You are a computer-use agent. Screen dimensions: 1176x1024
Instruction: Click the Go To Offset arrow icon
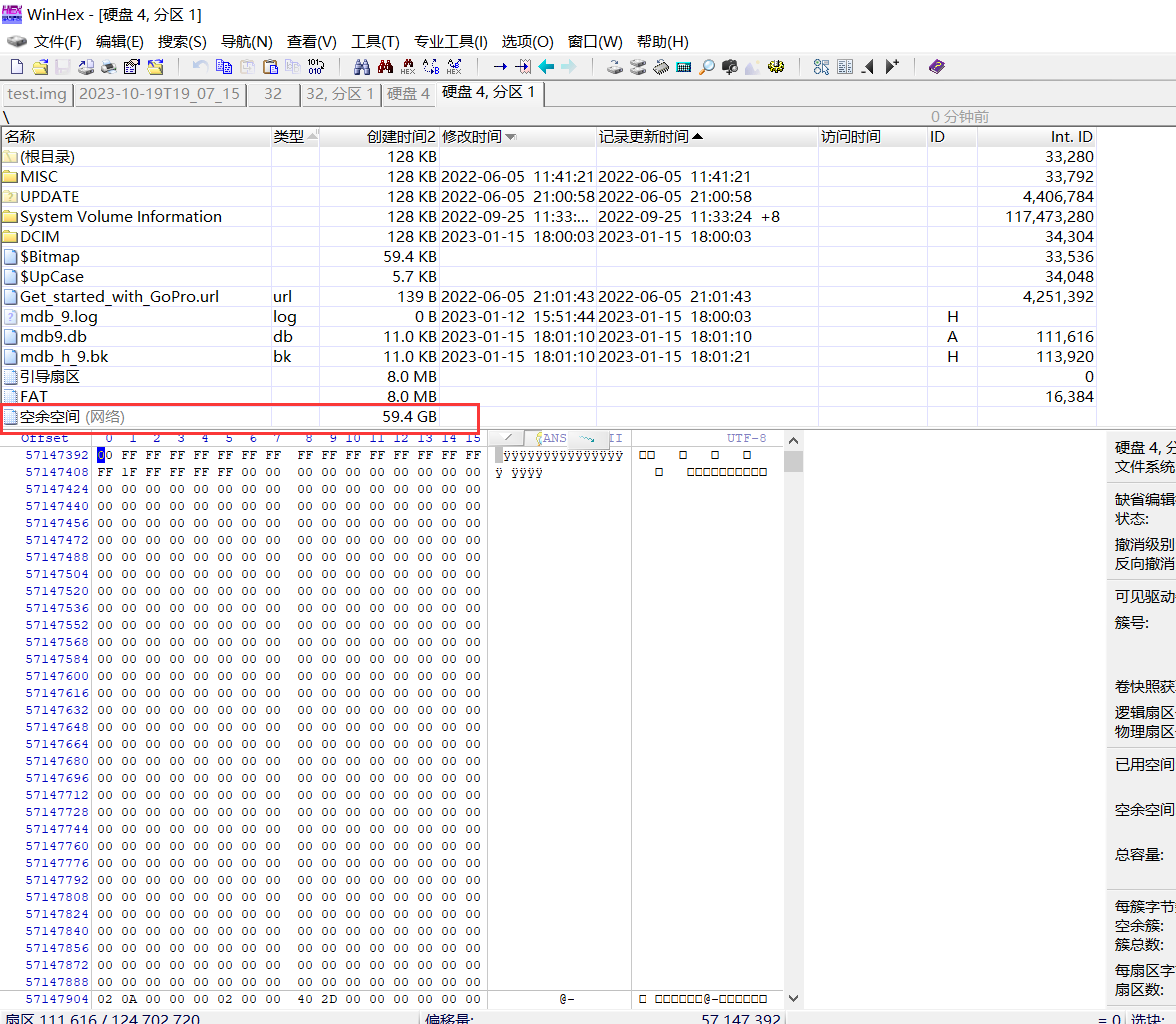tap(500, 67)
